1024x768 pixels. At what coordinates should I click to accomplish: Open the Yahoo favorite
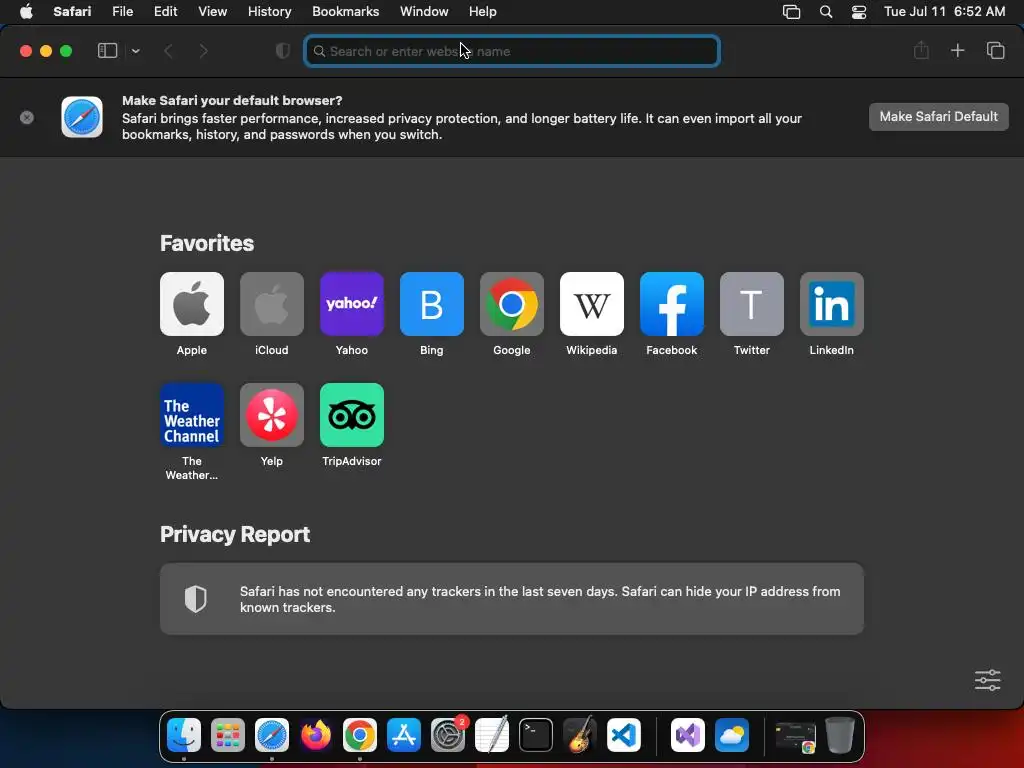point(351,304)
